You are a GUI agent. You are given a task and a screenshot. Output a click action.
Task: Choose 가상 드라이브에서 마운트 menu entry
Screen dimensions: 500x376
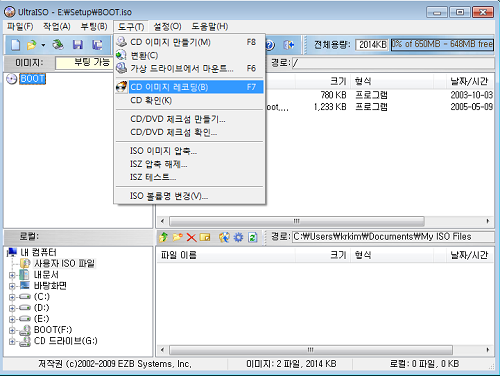(x=190, y=69)
